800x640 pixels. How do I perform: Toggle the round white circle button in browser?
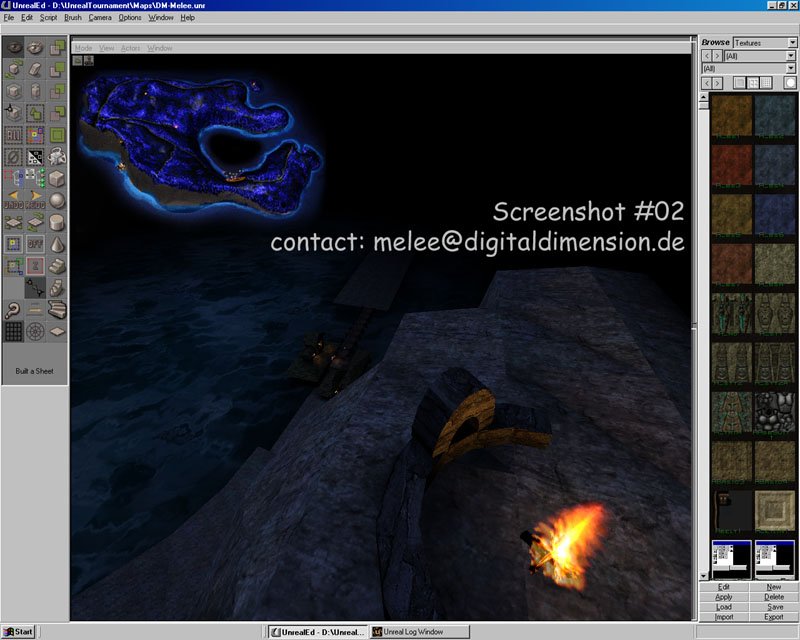[790, 83]
